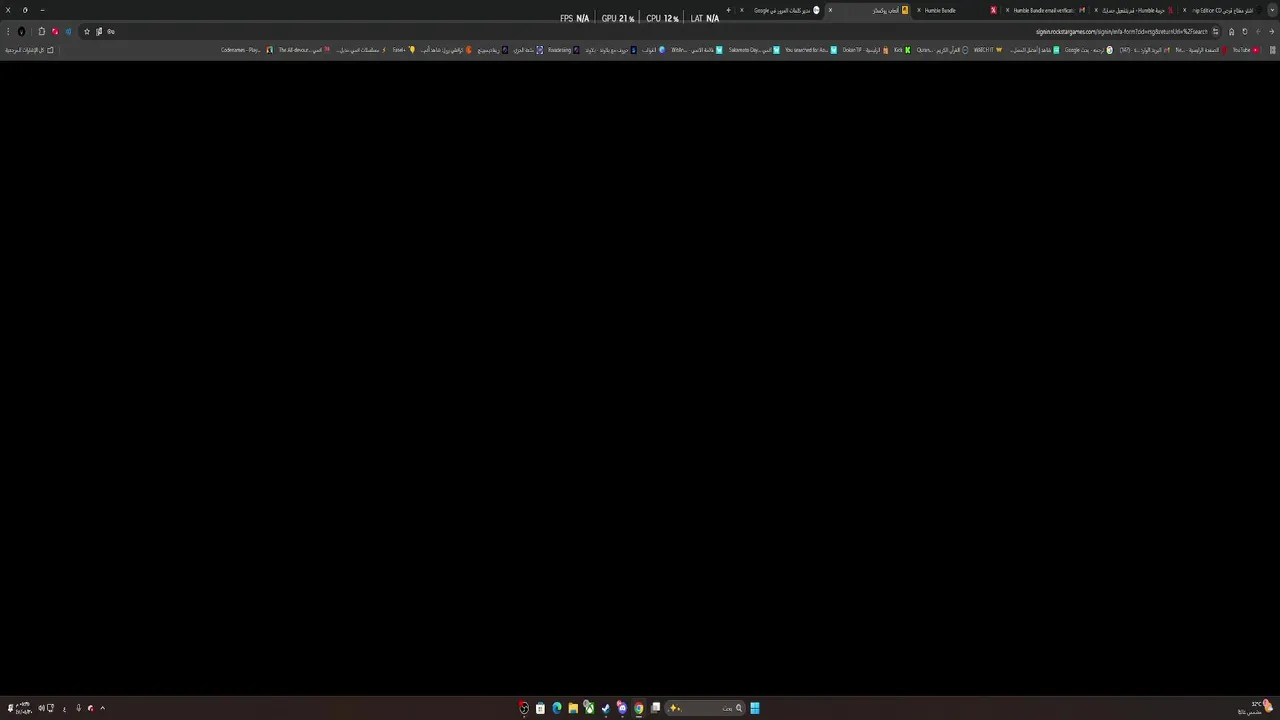The image size is (1280, 720).
Task: Open Microsoft Store from the taskbar
Action: click(x=540, y=708)
